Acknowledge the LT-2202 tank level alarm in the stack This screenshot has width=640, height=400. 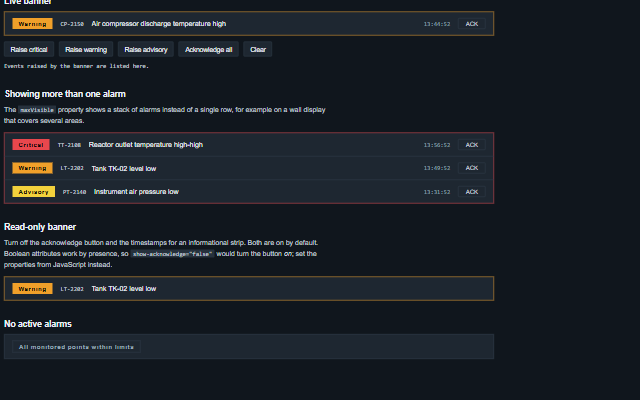click(471, 168)
